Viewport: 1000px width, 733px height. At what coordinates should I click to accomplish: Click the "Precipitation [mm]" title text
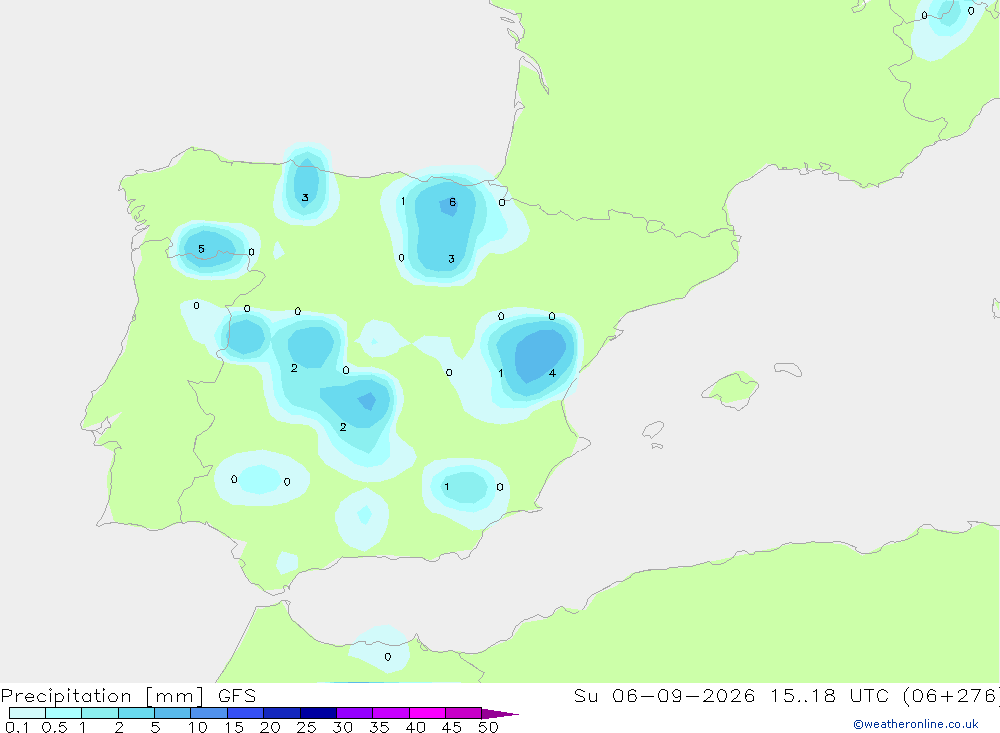point(103,696)
